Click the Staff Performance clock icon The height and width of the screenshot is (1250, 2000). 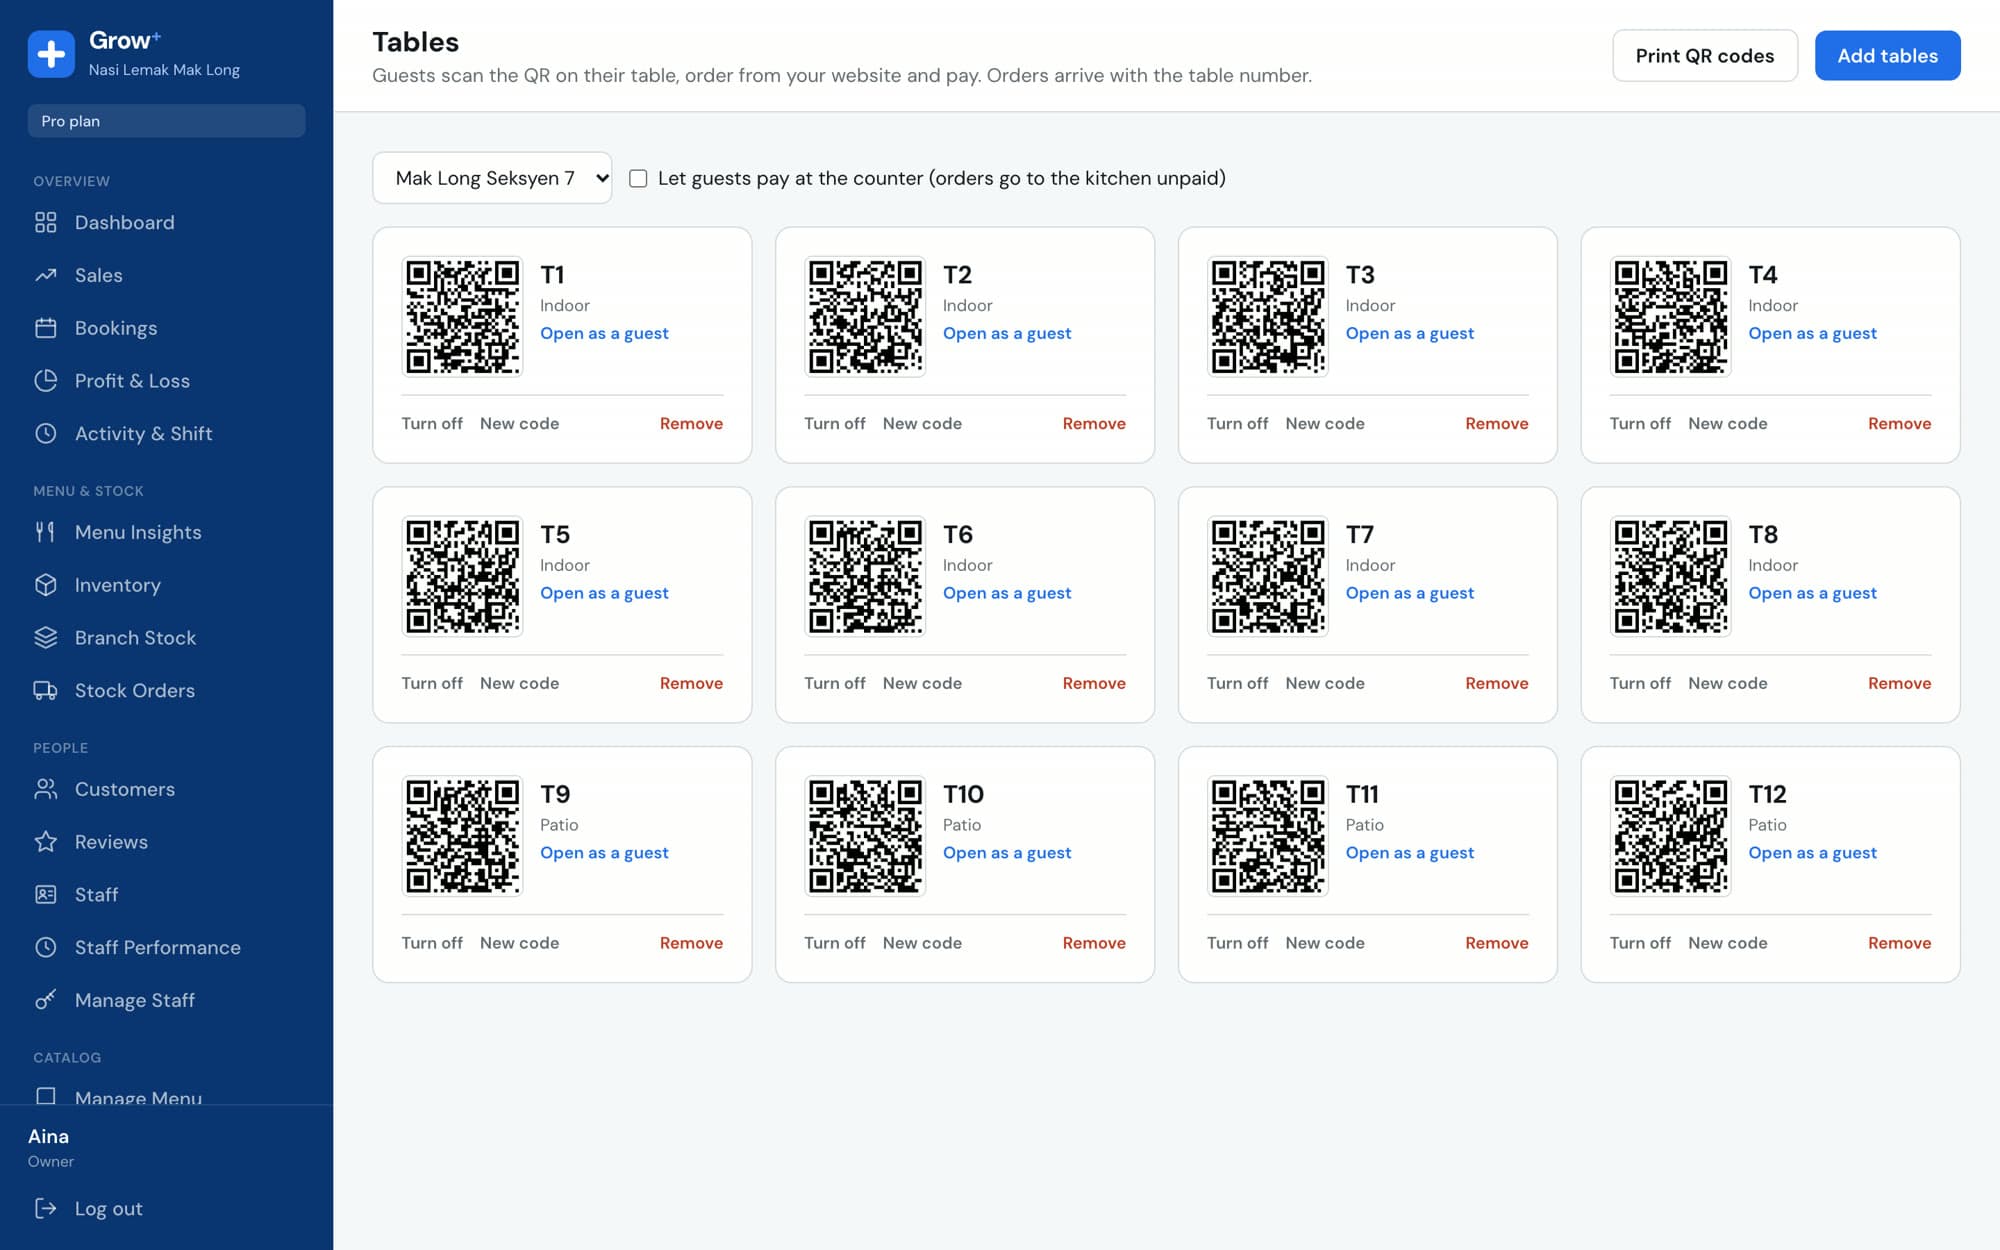coord(46,947)
